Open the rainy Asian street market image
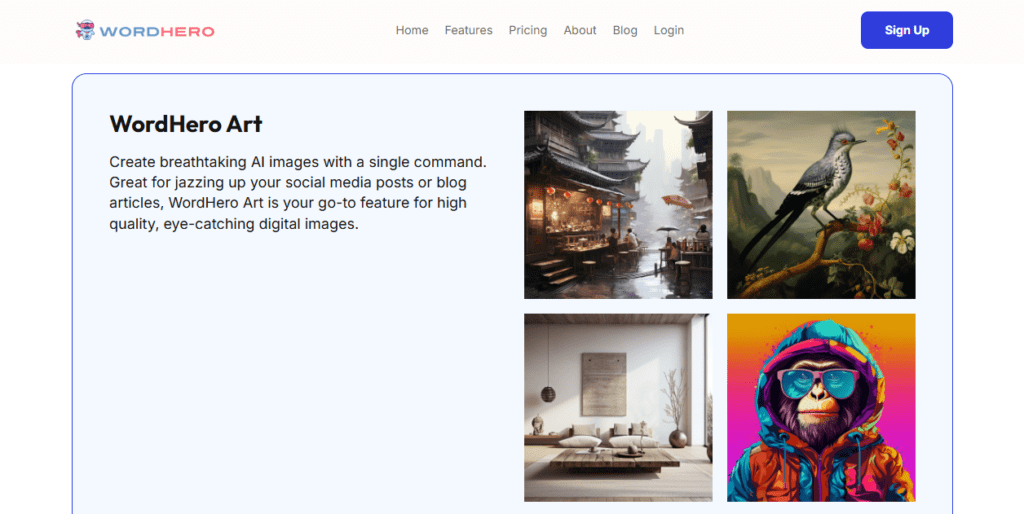The height and width of the screenshot is (514, 1024). point(618,204)
